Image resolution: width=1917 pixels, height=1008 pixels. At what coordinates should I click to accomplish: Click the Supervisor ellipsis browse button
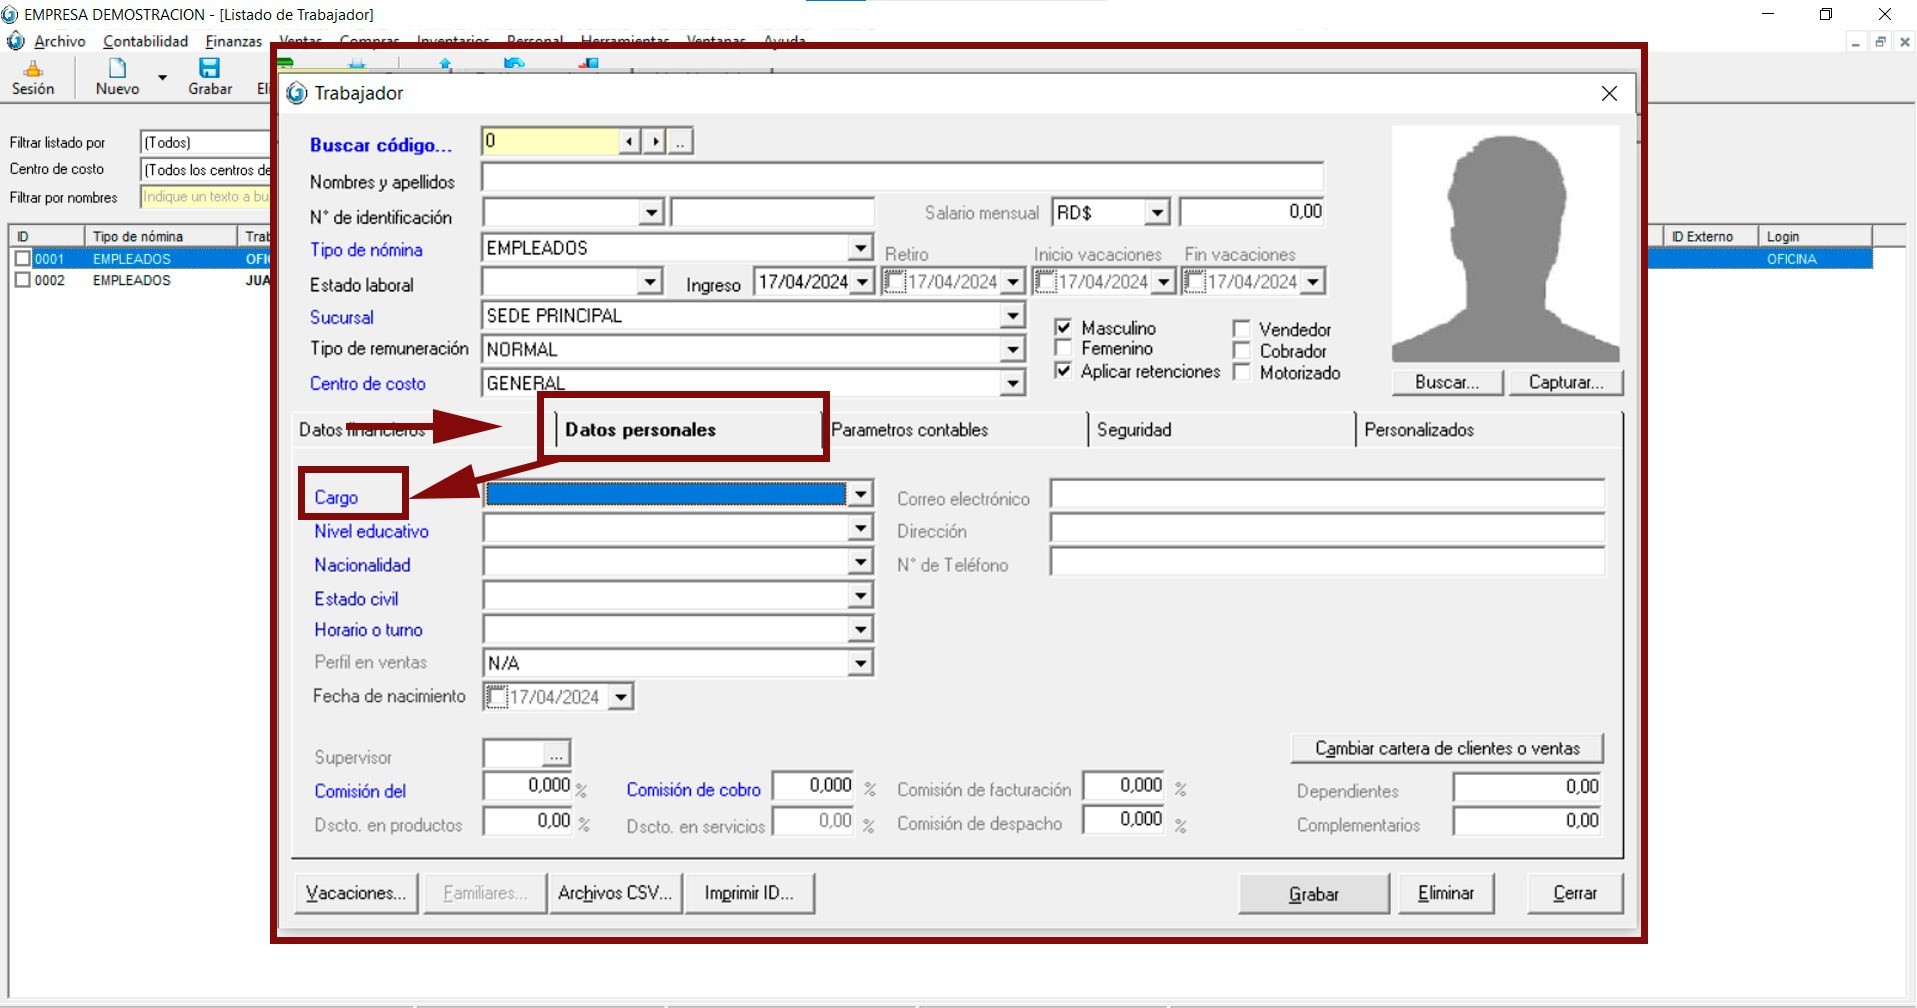[556, 755]
